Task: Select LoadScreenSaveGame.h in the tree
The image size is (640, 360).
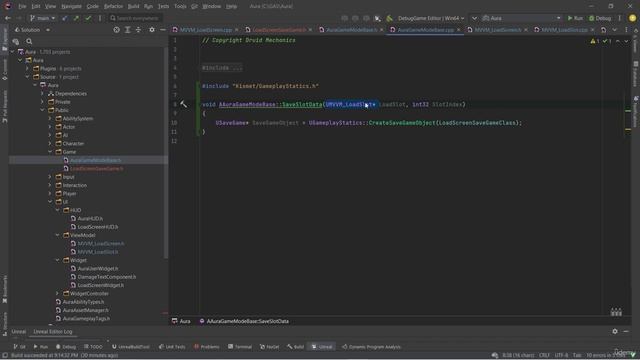Action: click(x=96, y=169)
